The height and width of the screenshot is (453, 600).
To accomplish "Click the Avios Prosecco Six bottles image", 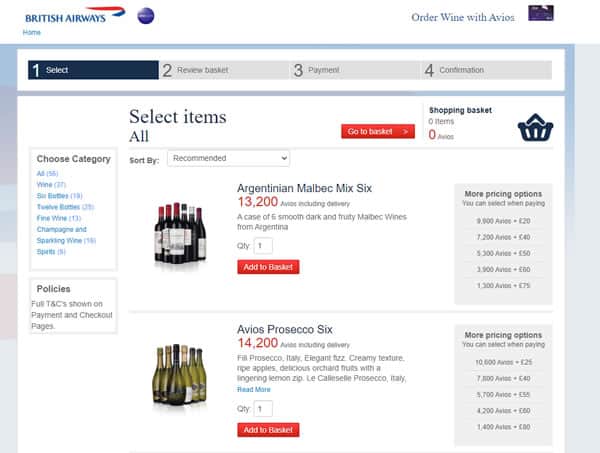I will [179, 374].
